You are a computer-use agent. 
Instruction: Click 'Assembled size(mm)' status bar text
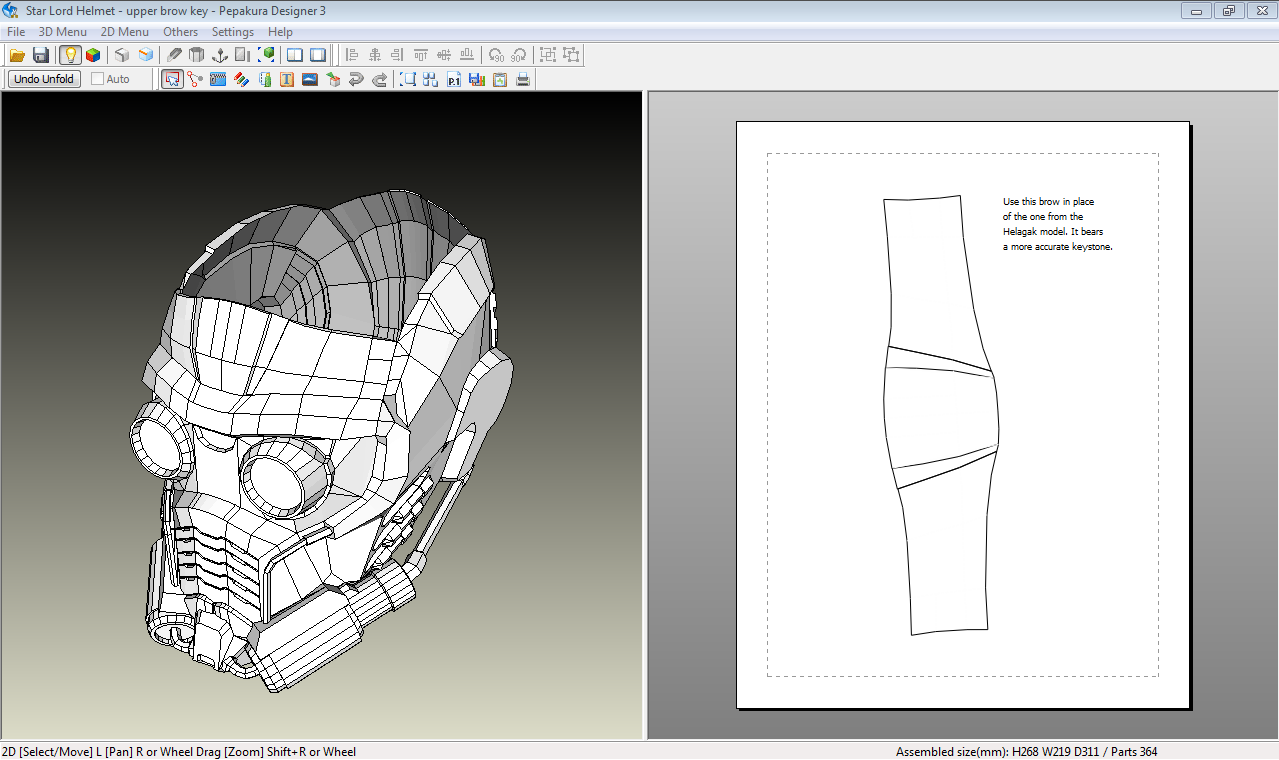point(1027,752)
